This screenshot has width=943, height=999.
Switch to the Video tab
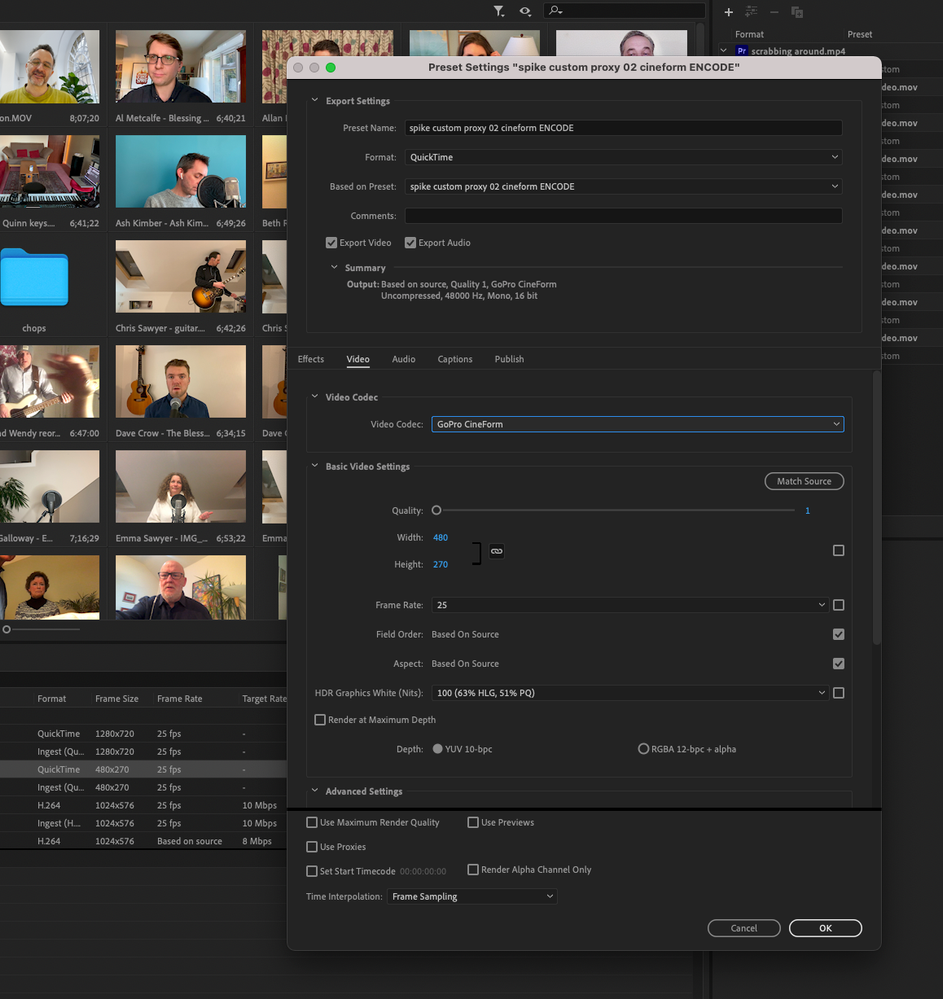click(358, 359)
